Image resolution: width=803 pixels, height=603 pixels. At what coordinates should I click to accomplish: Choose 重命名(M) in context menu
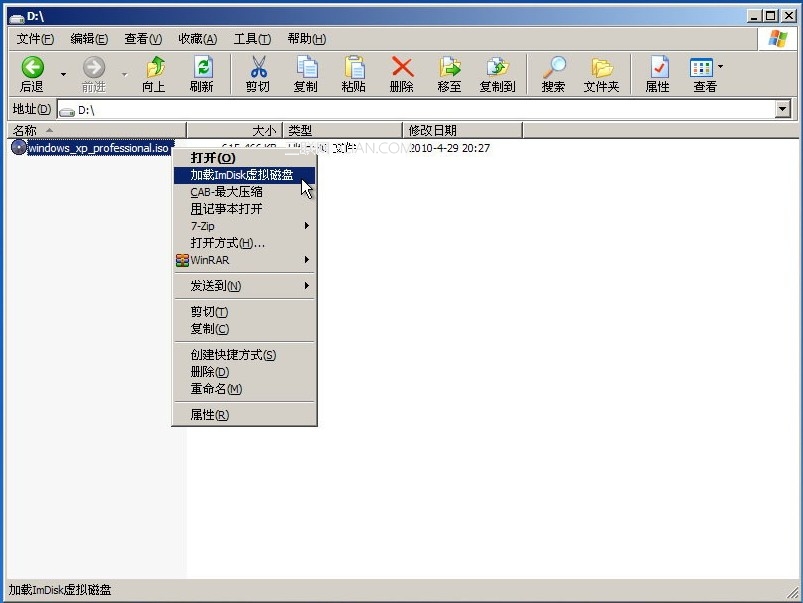click(x=244, y=389)
